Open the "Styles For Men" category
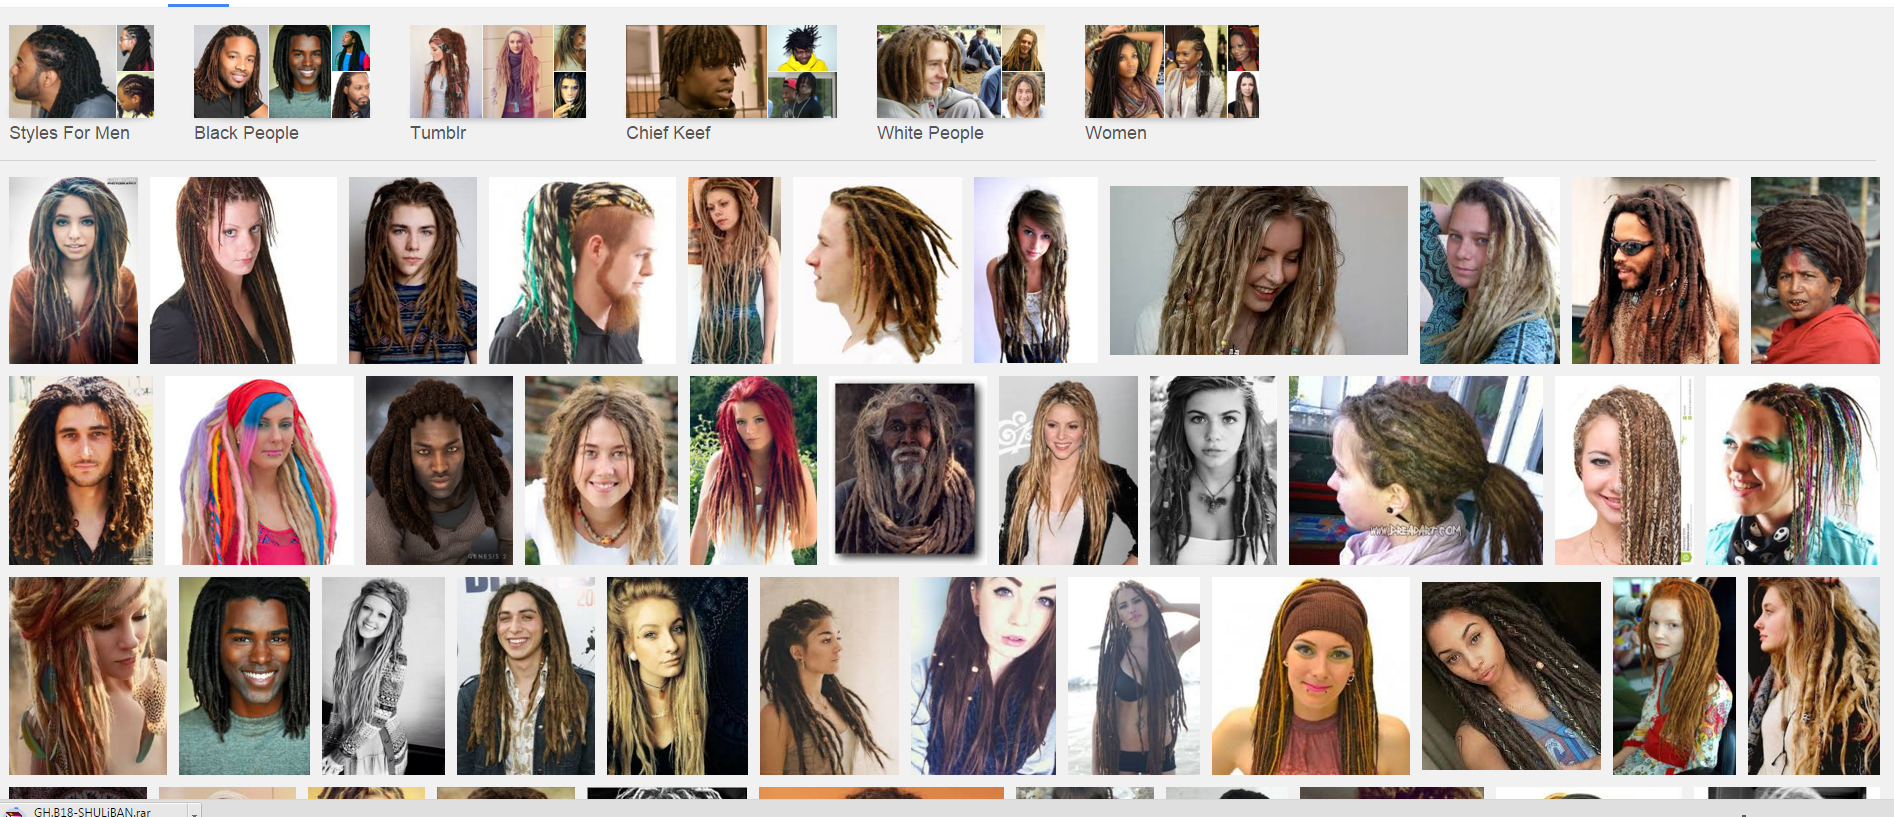The width and height of the screenshot is (1894, 817). point(81,84)
